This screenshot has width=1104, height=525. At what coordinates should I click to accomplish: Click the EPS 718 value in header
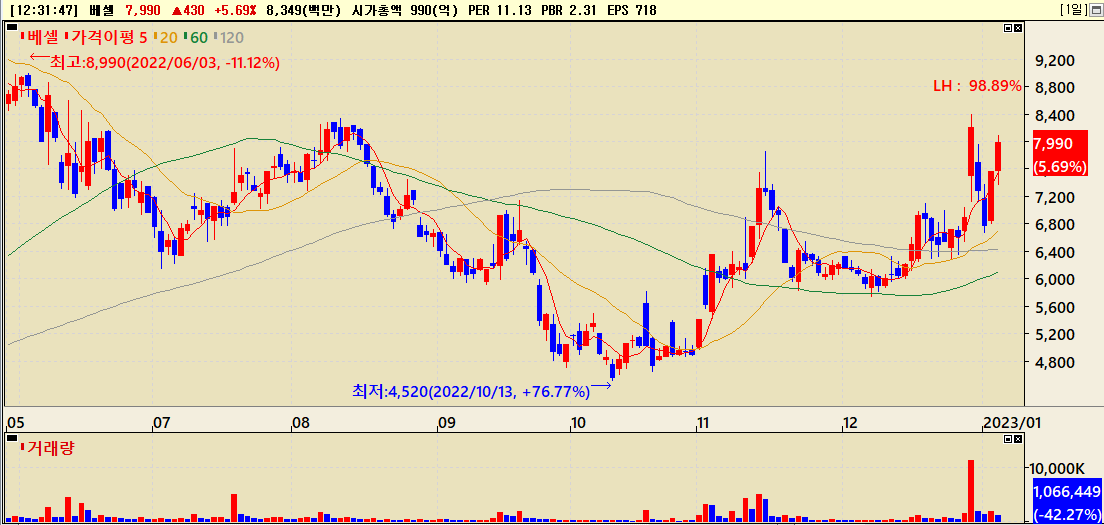(632, 11)
